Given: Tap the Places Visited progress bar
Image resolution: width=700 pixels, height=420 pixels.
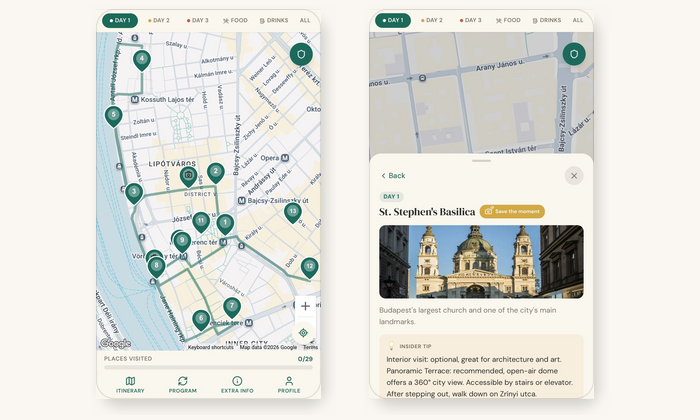Looking at the screenshot, I should click(208, 368).
